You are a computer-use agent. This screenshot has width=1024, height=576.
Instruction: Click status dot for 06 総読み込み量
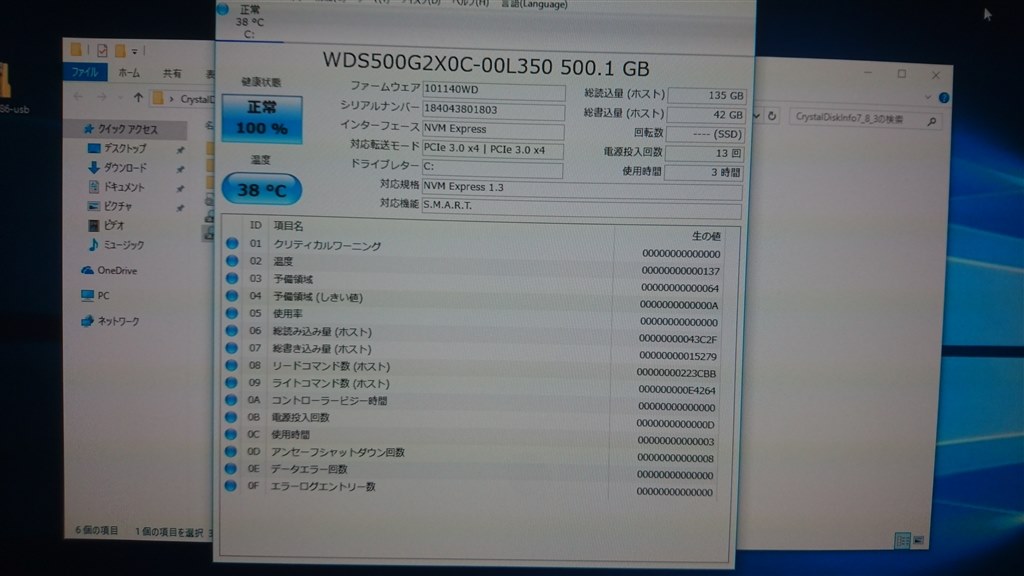click(x=232, y=330)
